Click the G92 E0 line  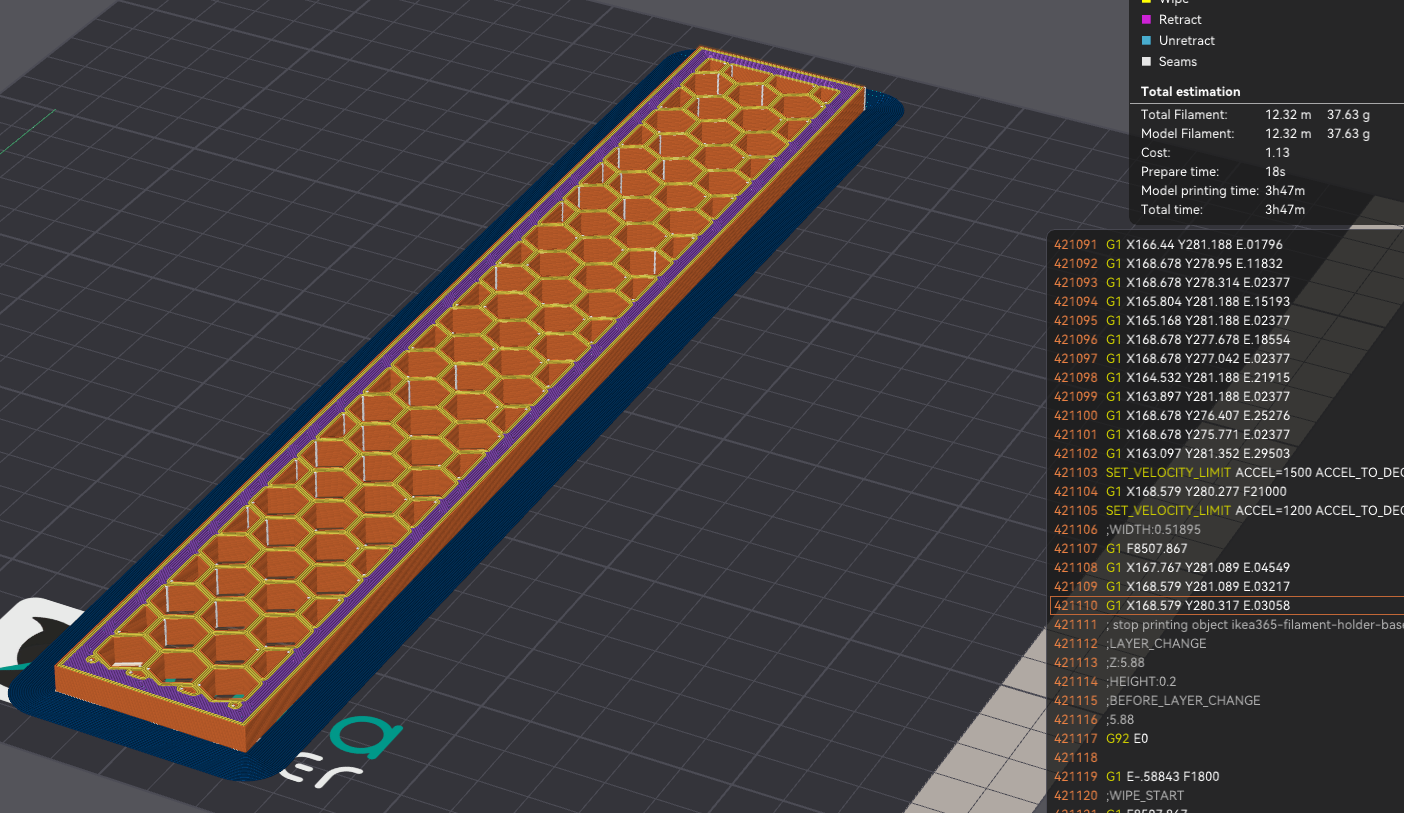(x=1226, y=738)
